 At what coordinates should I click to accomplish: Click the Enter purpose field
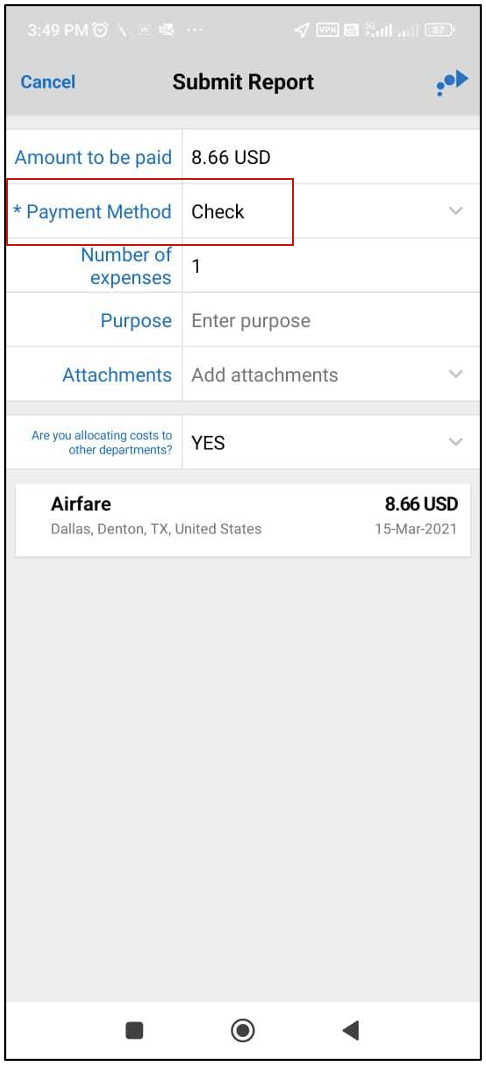[330, 320]
